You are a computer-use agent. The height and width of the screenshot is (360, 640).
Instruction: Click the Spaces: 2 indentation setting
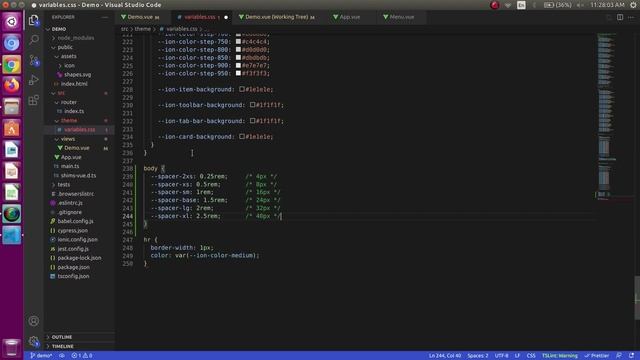pos(478,356)
